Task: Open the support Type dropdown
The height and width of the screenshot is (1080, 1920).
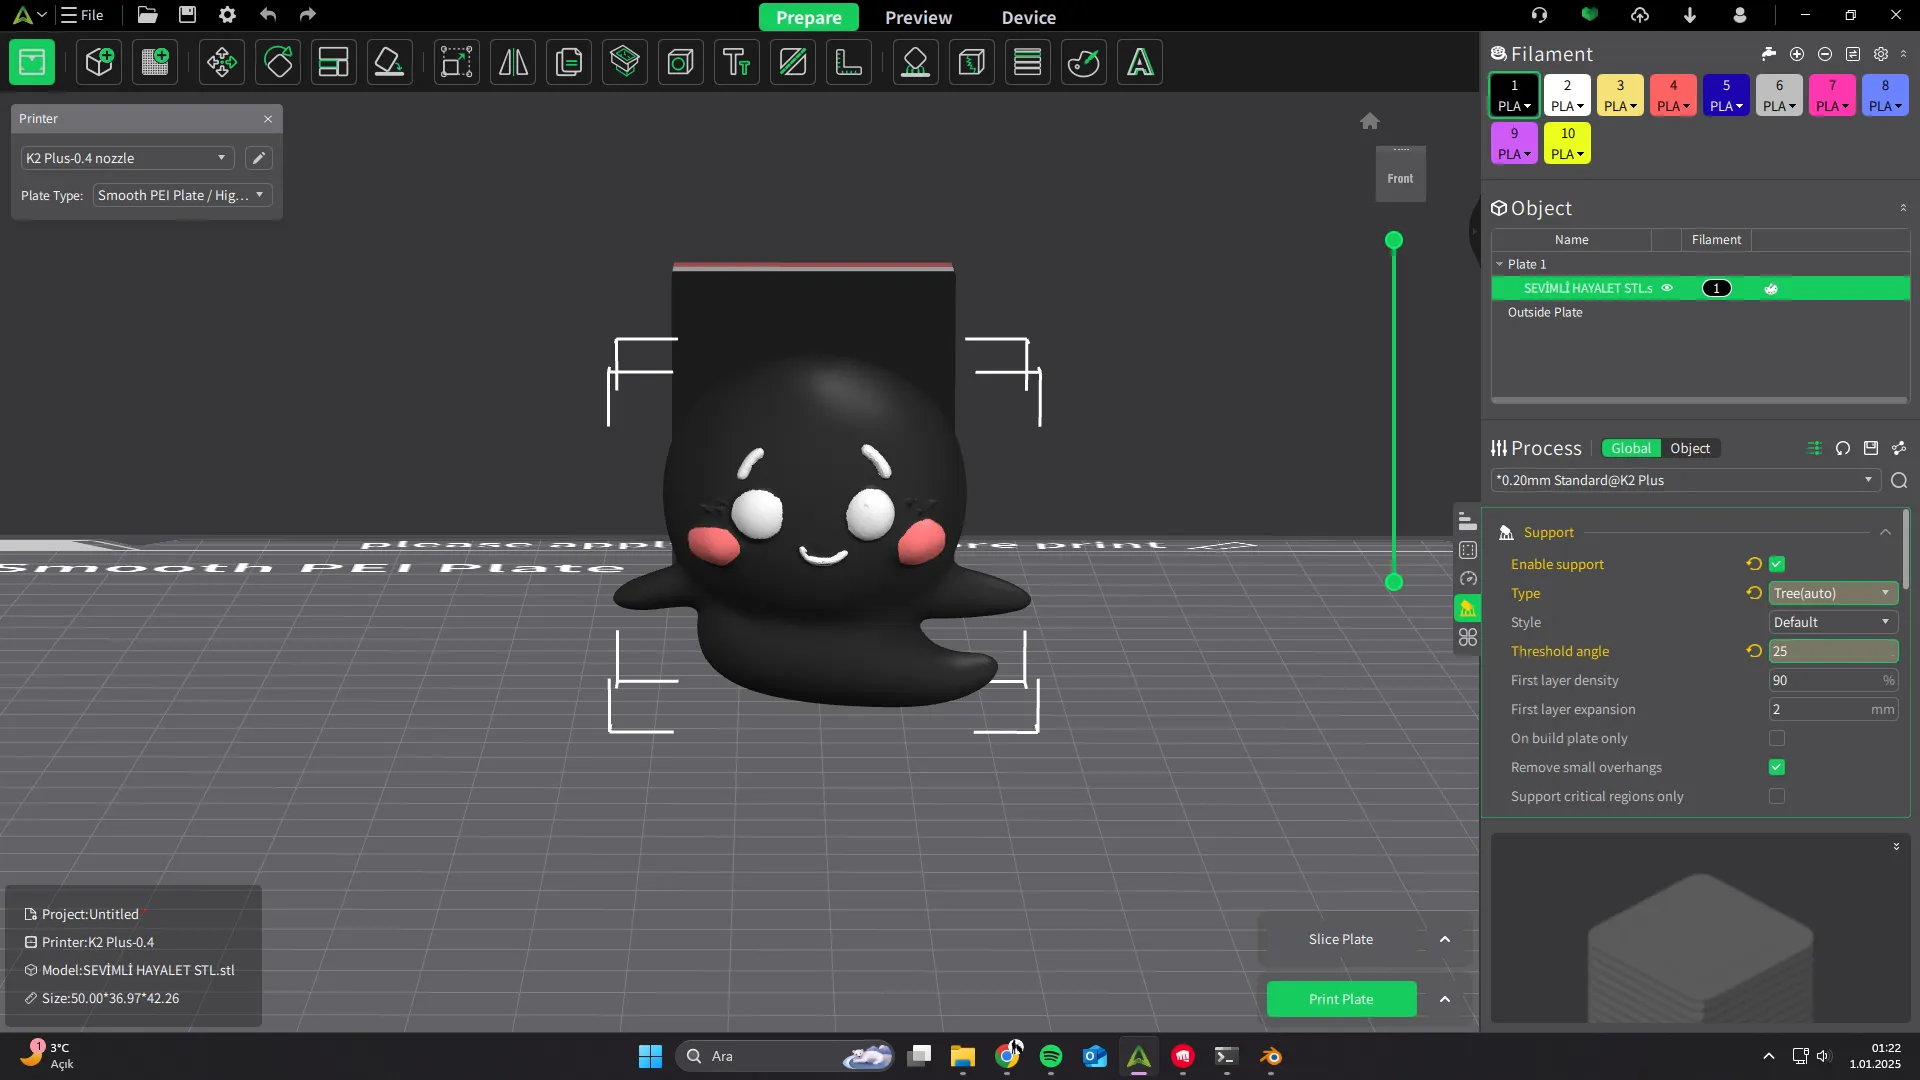Action: click(1832, 593)
